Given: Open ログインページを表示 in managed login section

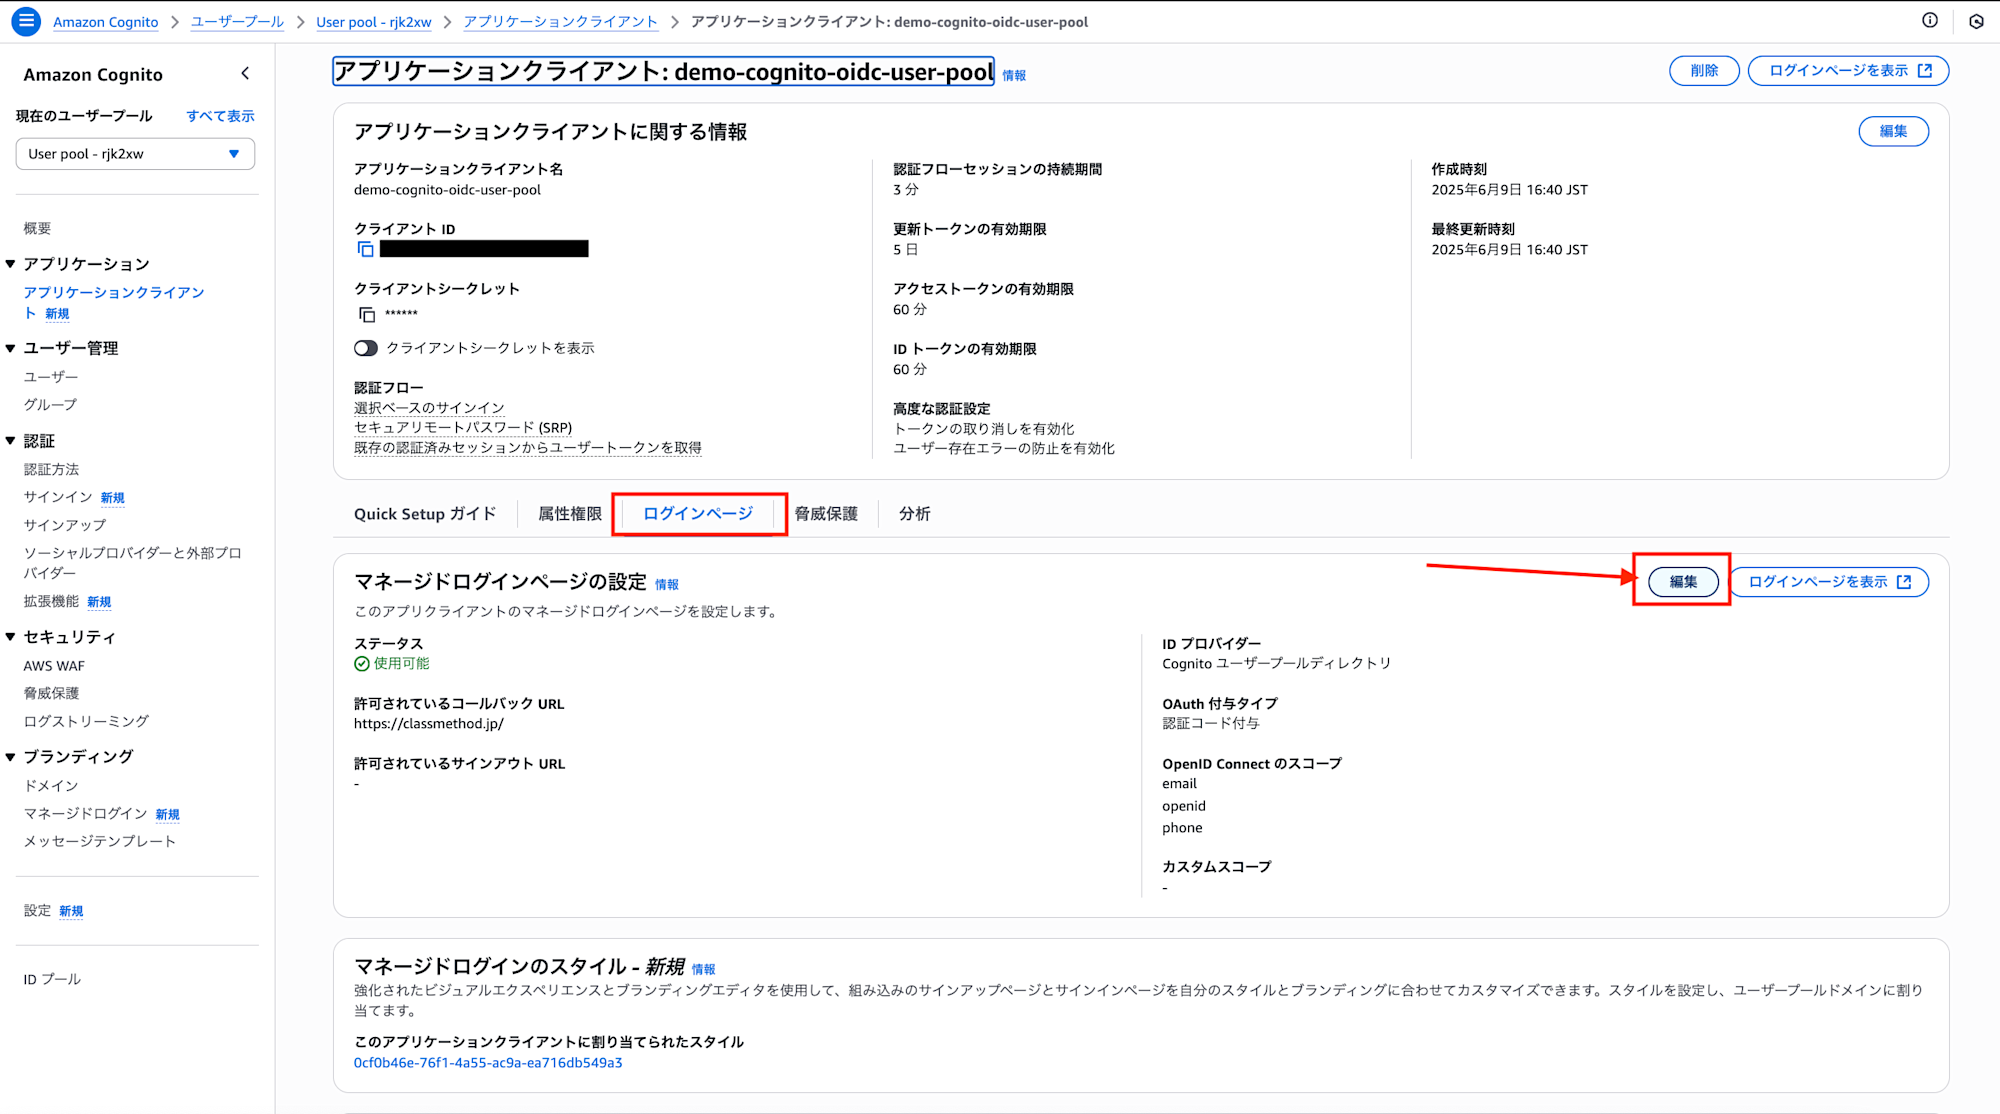Looking at the screenshot, I should click(1829, 582).
